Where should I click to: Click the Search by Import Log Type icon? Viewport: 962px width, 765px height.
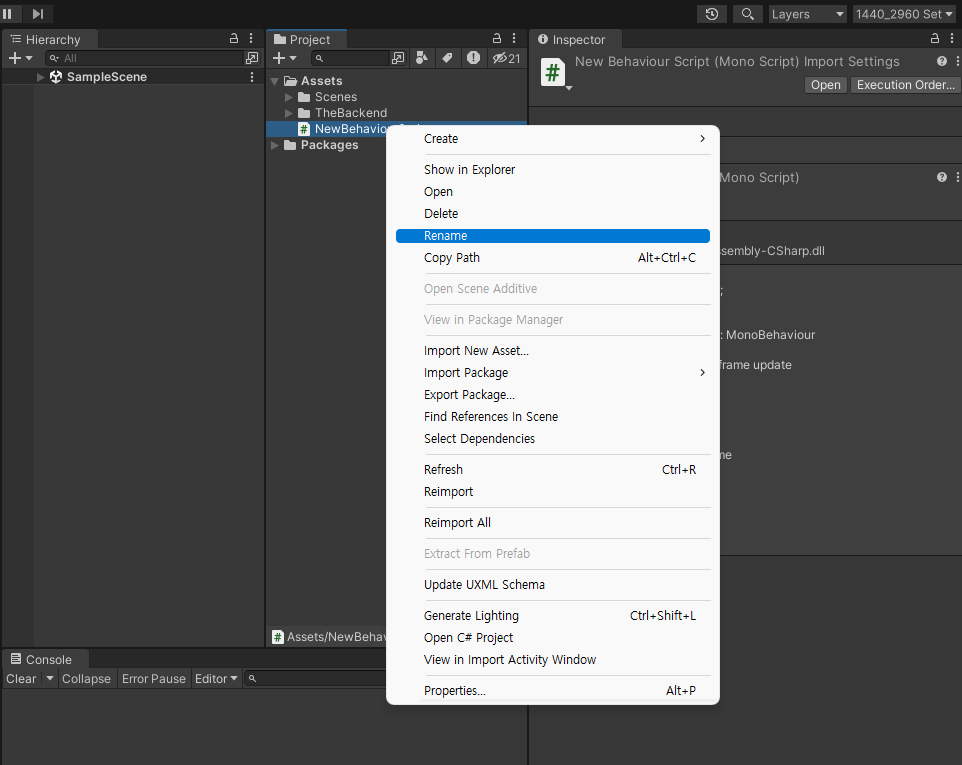(473, 58)
